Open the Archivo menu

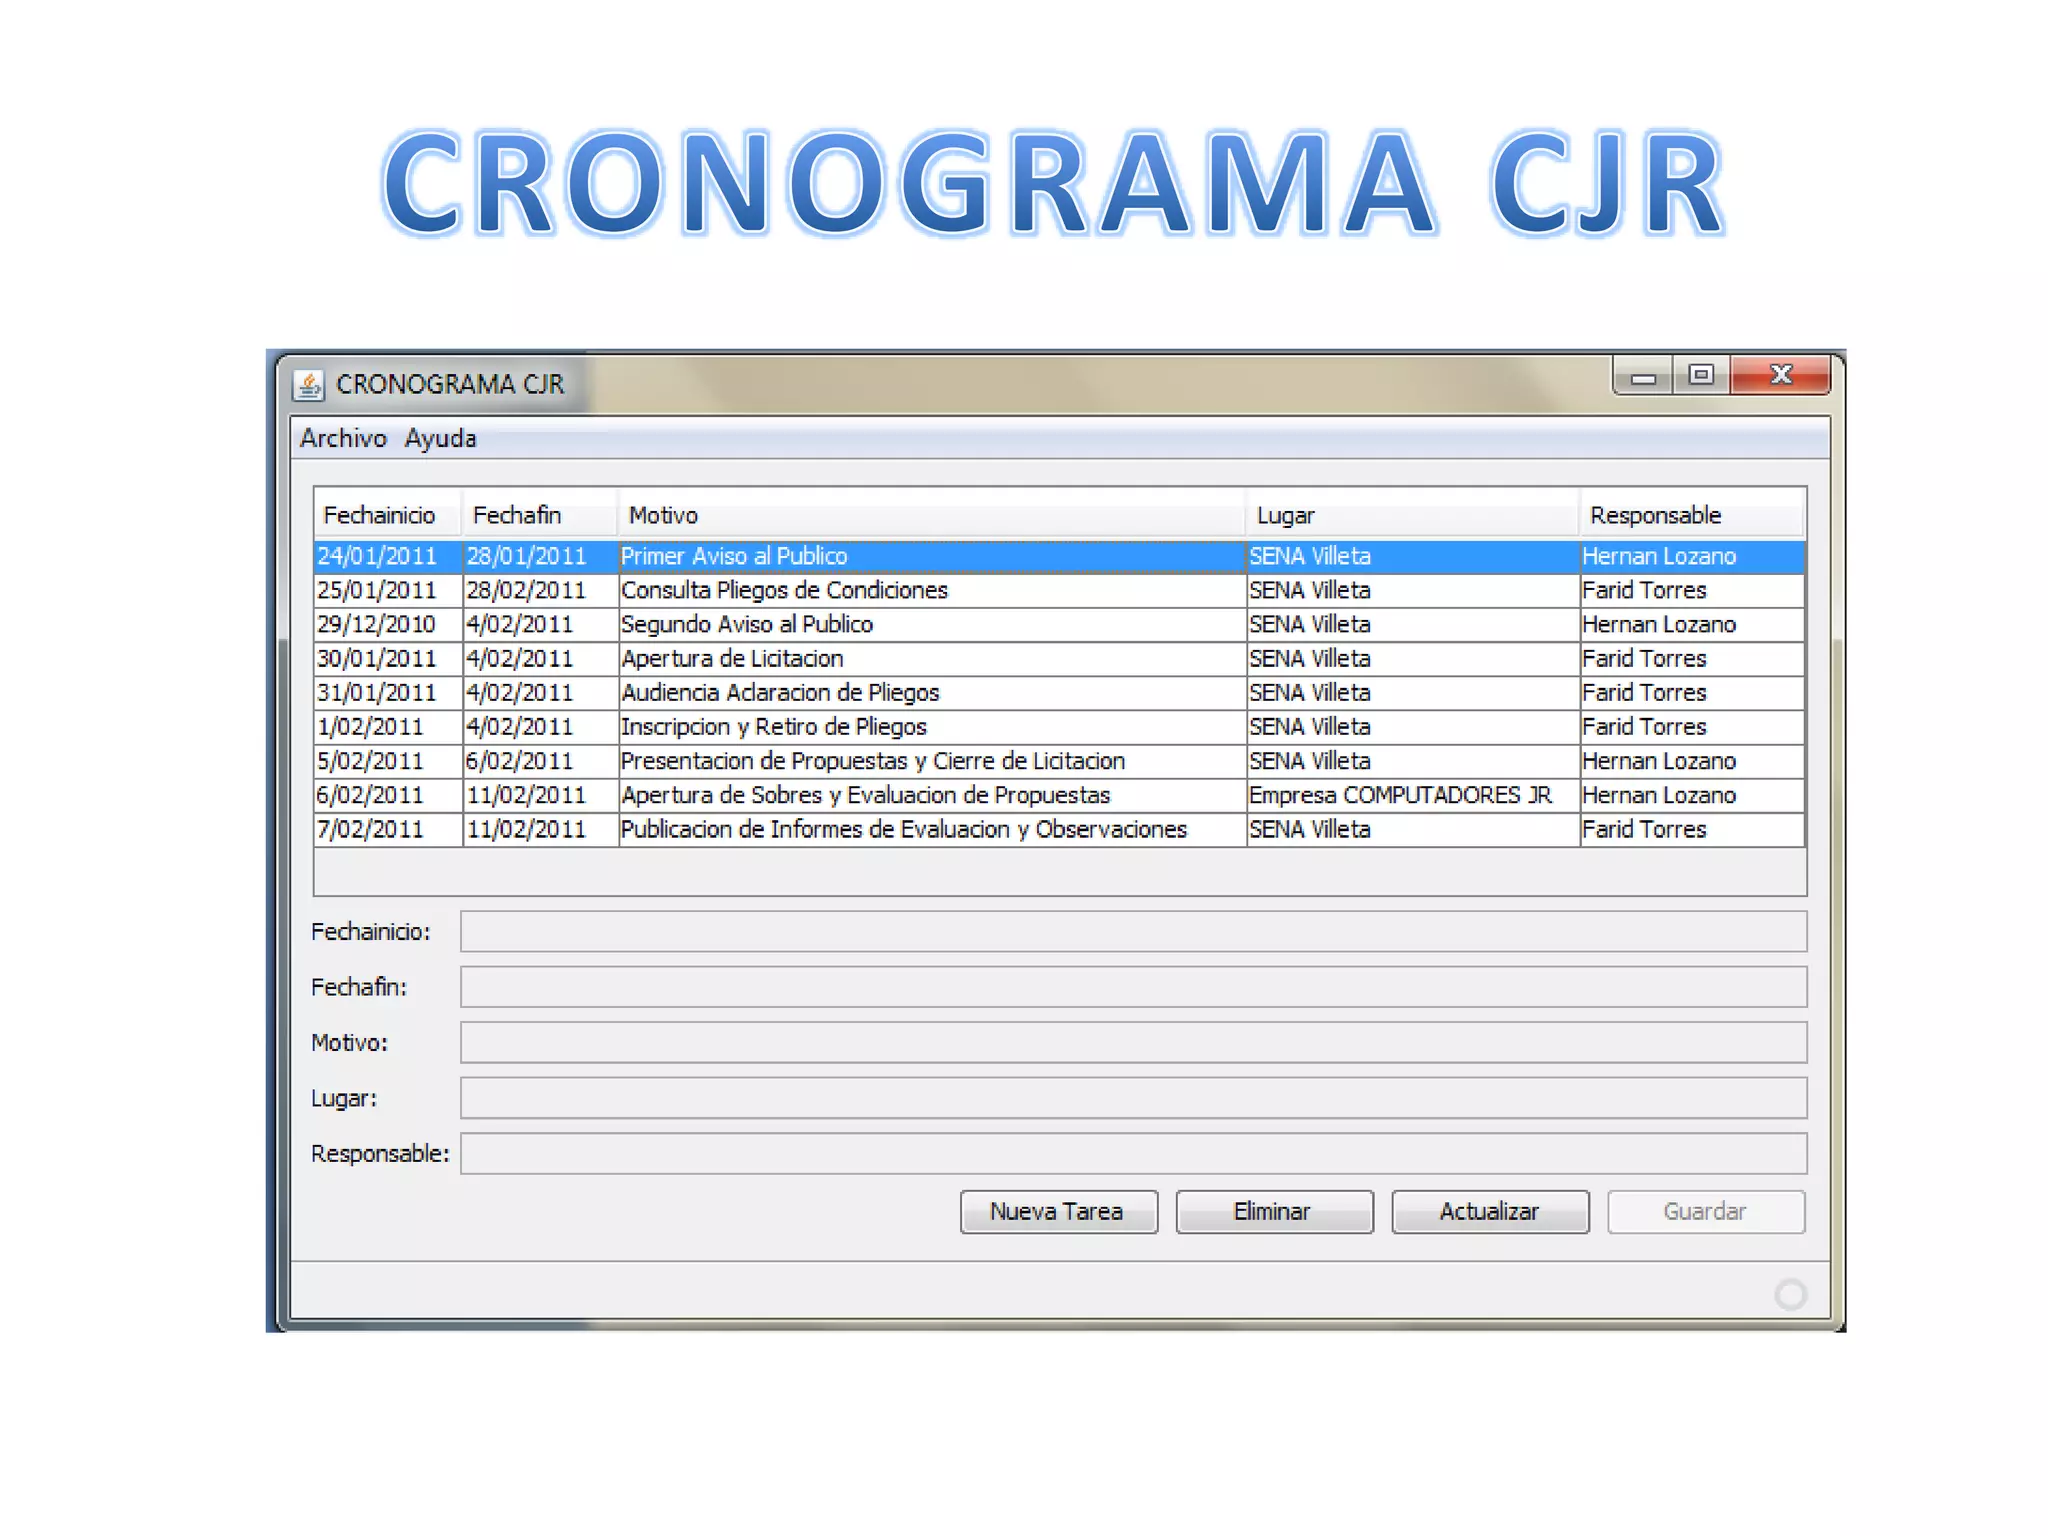343,439
